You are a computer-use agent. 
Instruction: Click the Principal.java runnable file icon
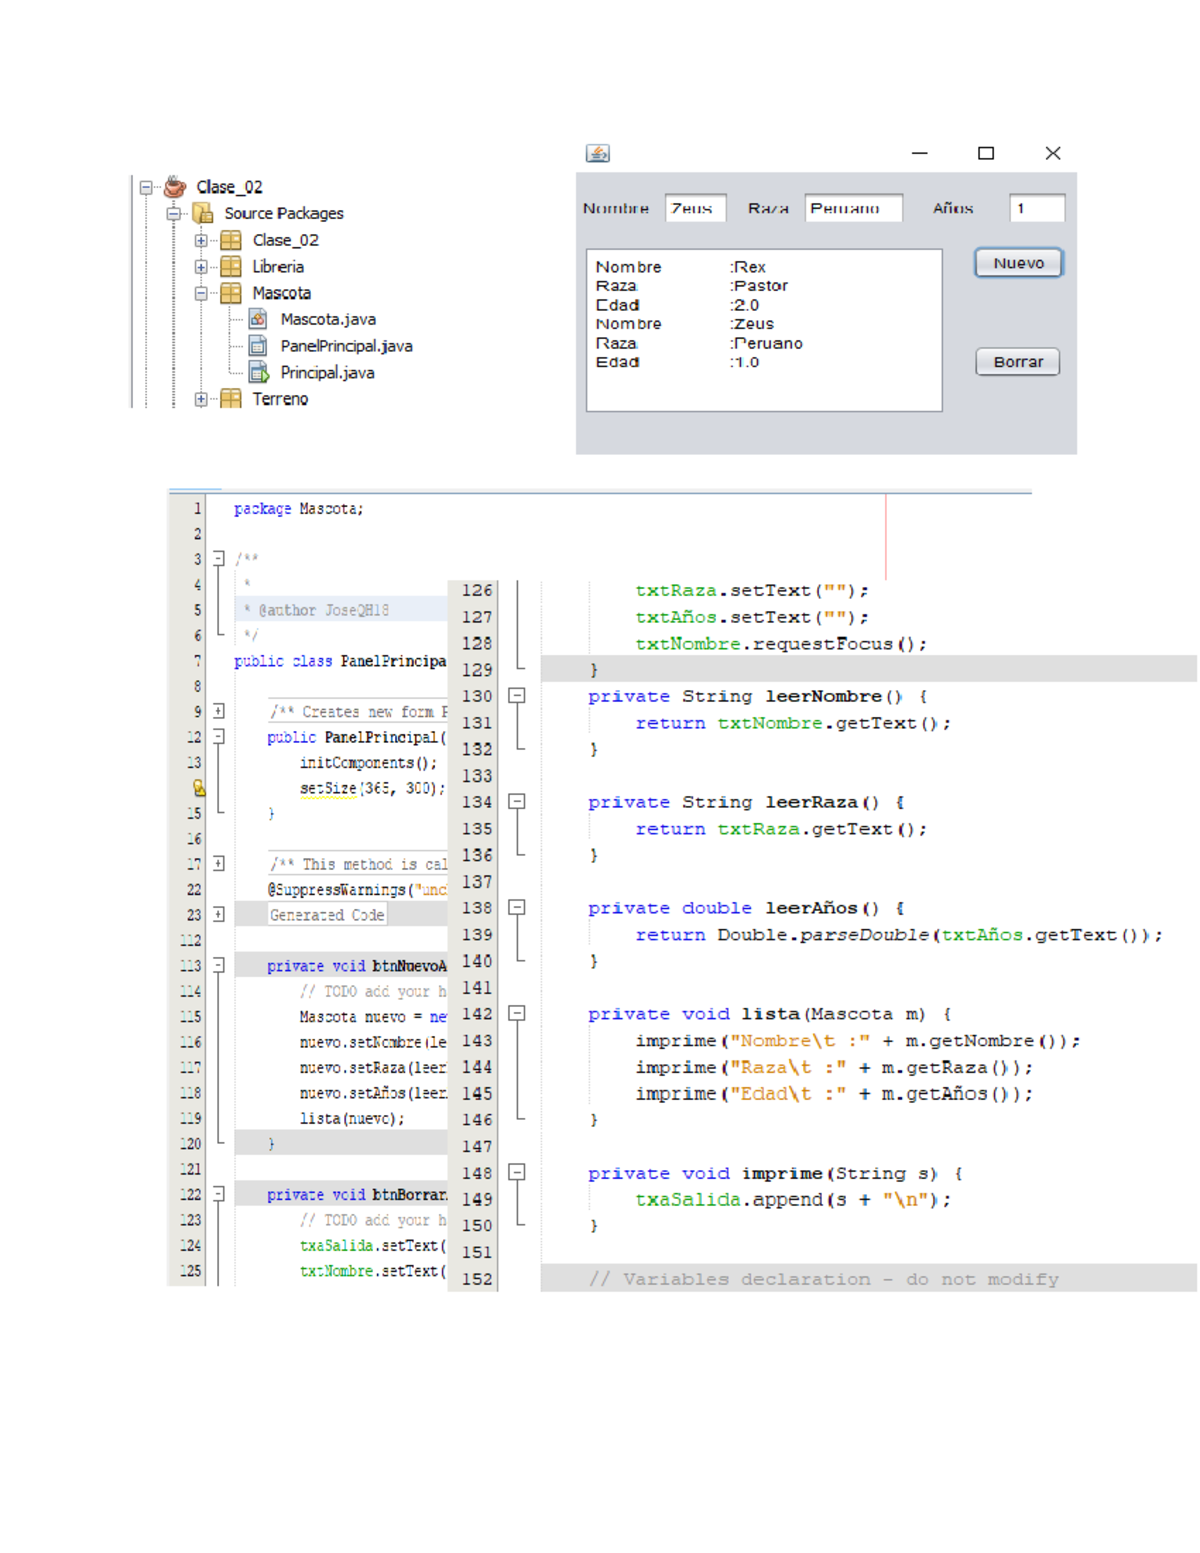[x=258, y=373]
